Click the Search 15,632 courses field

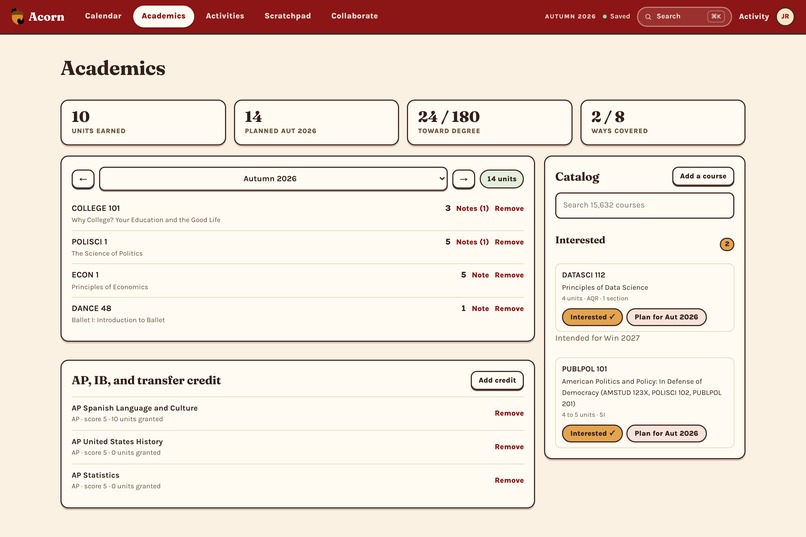[645, 205]
